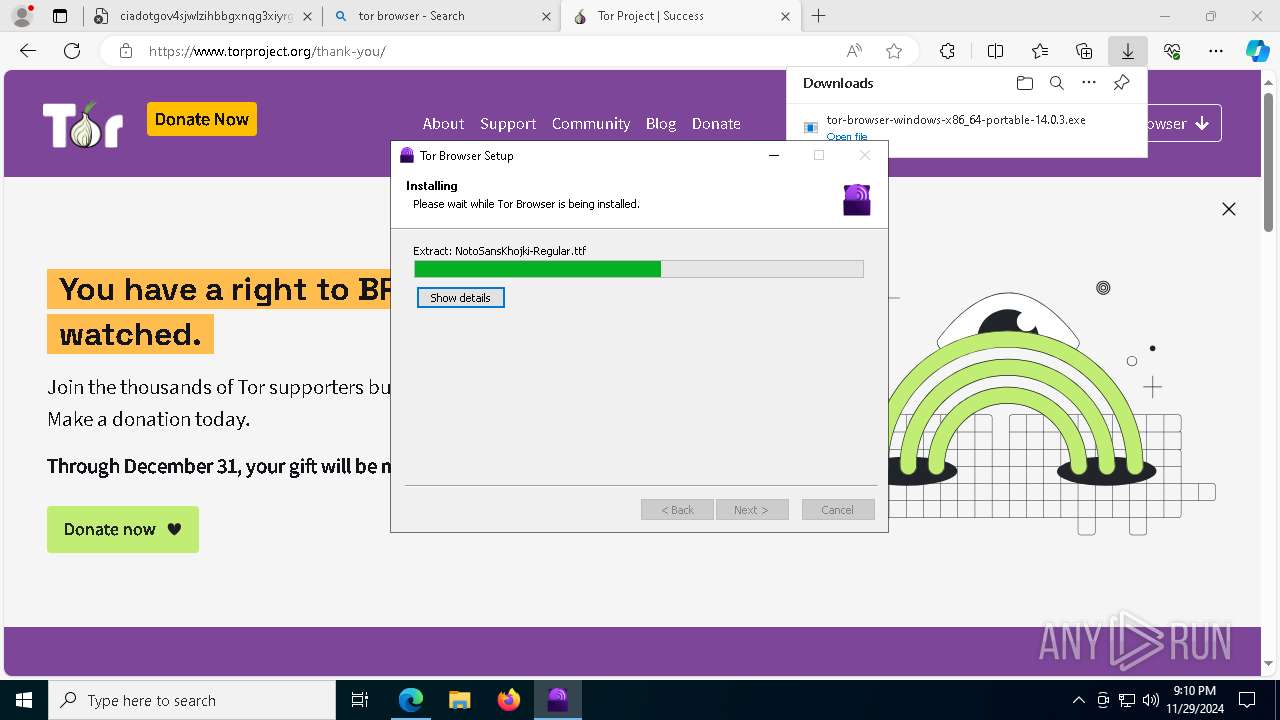The width and height of the screenshot is (1280, 720).
Task: Click the installation progress bar
Action: 639,269
